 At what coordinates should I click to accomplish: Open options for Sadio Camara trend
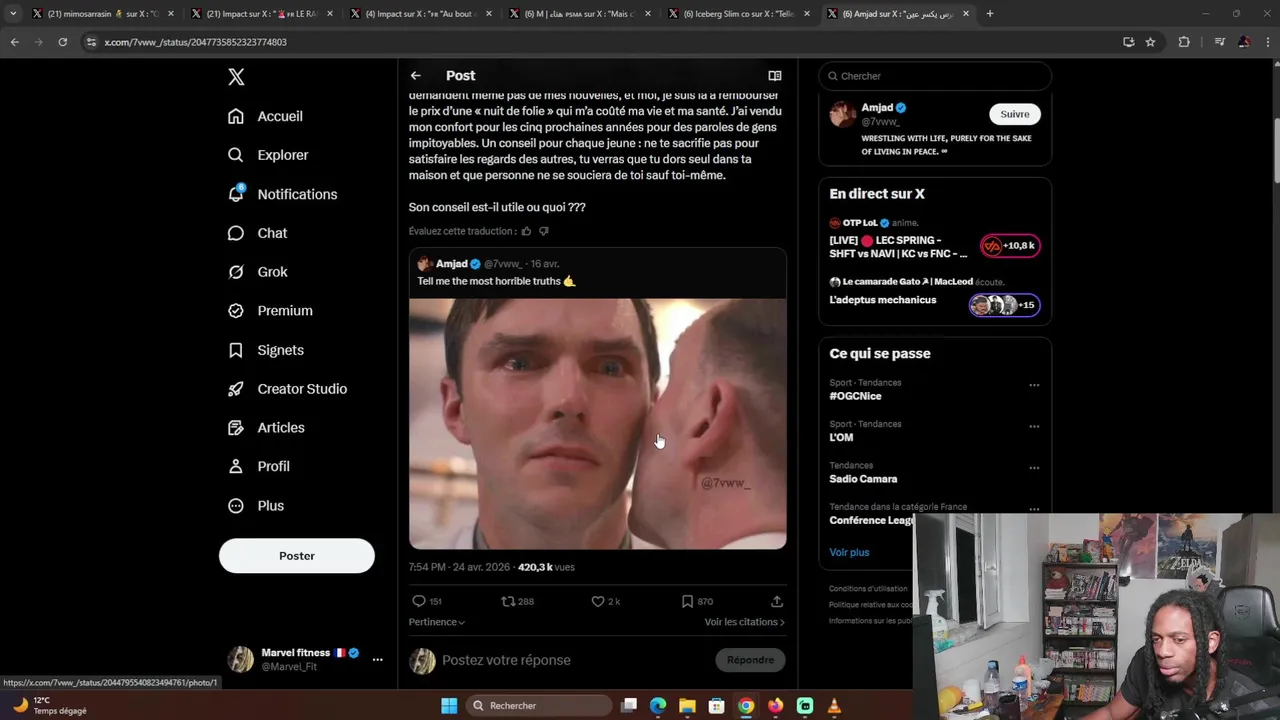pos(1034,467)
